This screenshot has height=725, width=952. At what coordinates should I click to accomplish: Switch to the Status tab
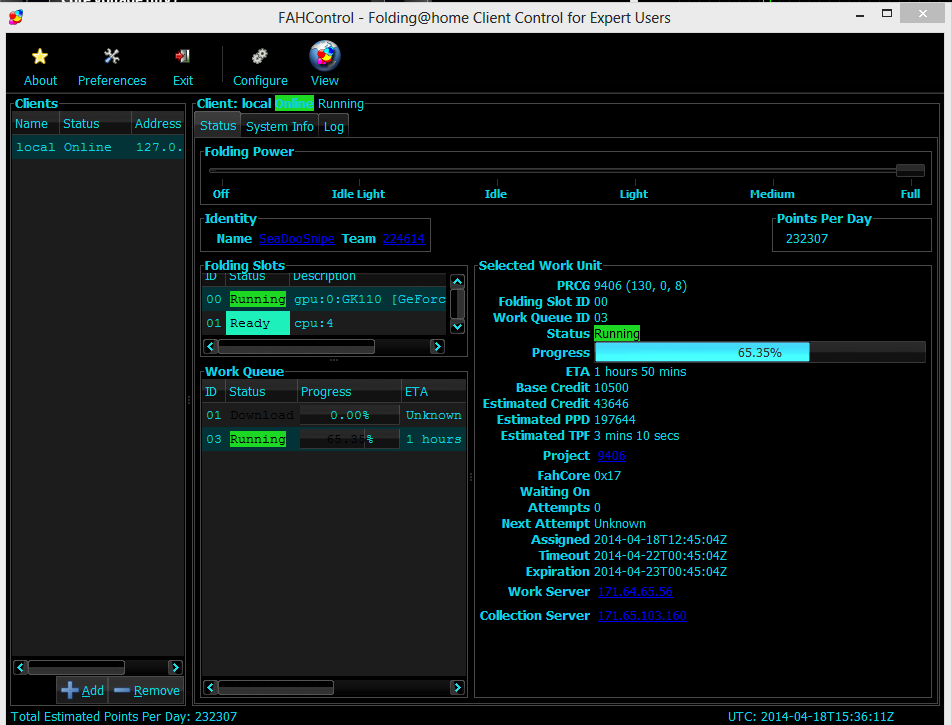tap(218, 126)
